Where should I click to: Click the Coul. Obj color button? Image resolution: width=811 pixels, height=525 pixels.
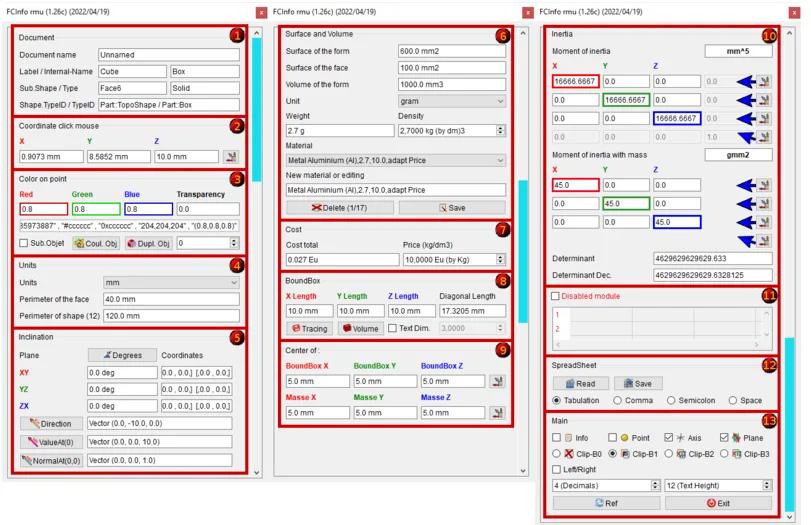pos(96,243)
